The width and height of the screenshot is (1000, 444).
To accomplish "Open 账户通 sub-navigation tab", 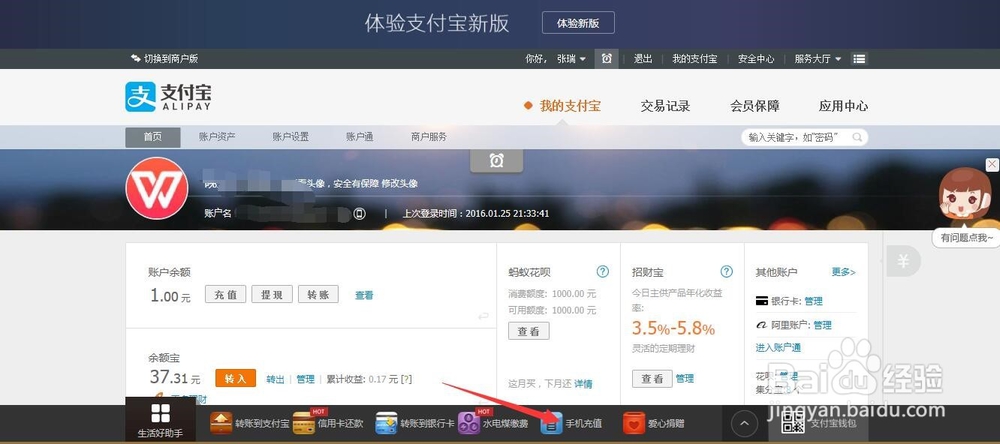I will click(x=360, y=137).
